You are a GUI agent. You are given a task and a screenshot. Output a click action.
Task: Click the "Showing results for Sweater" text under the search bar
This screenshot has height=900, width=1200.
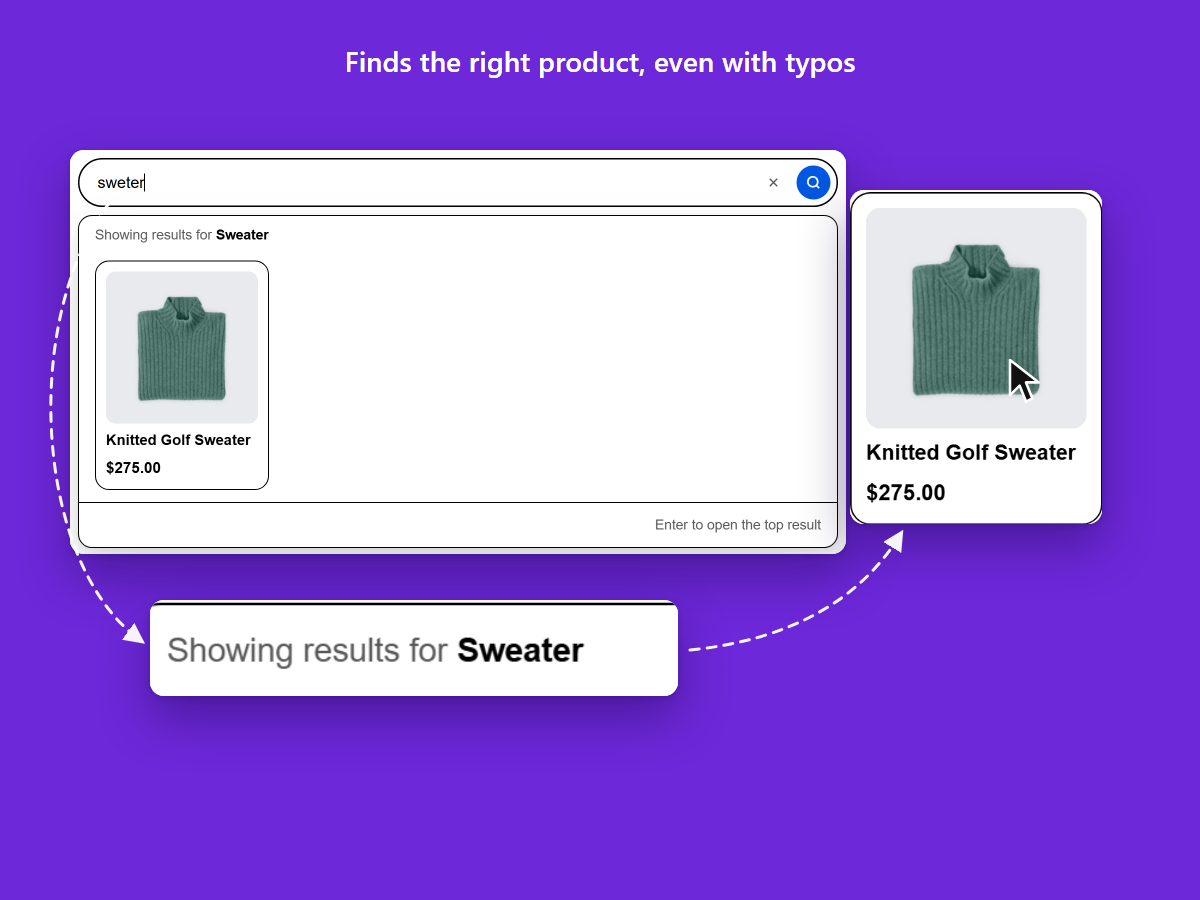pos(182,235)
